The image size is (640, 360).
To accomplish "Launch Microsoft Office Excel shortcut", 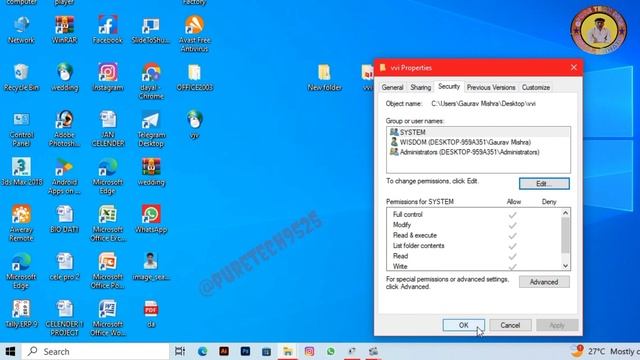I will point(108,224).
